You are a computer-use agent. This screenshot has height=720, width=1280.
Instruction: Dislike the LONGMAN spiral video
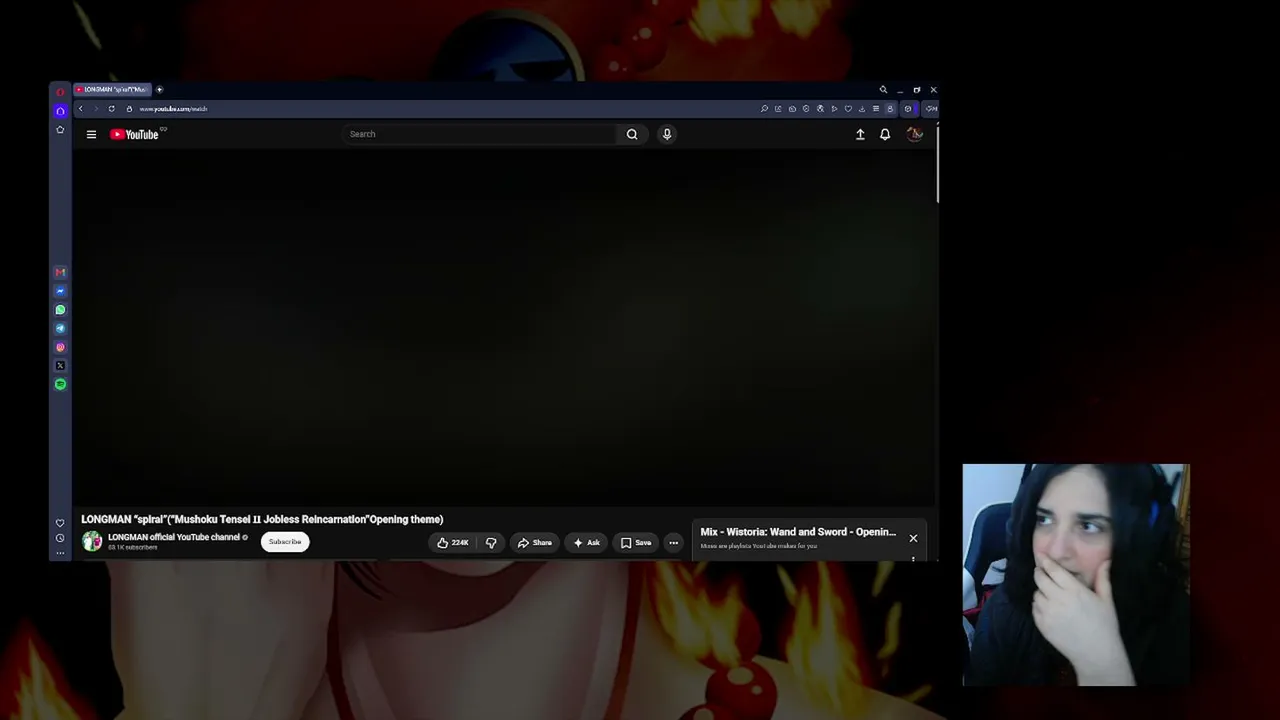coord(491,543)
